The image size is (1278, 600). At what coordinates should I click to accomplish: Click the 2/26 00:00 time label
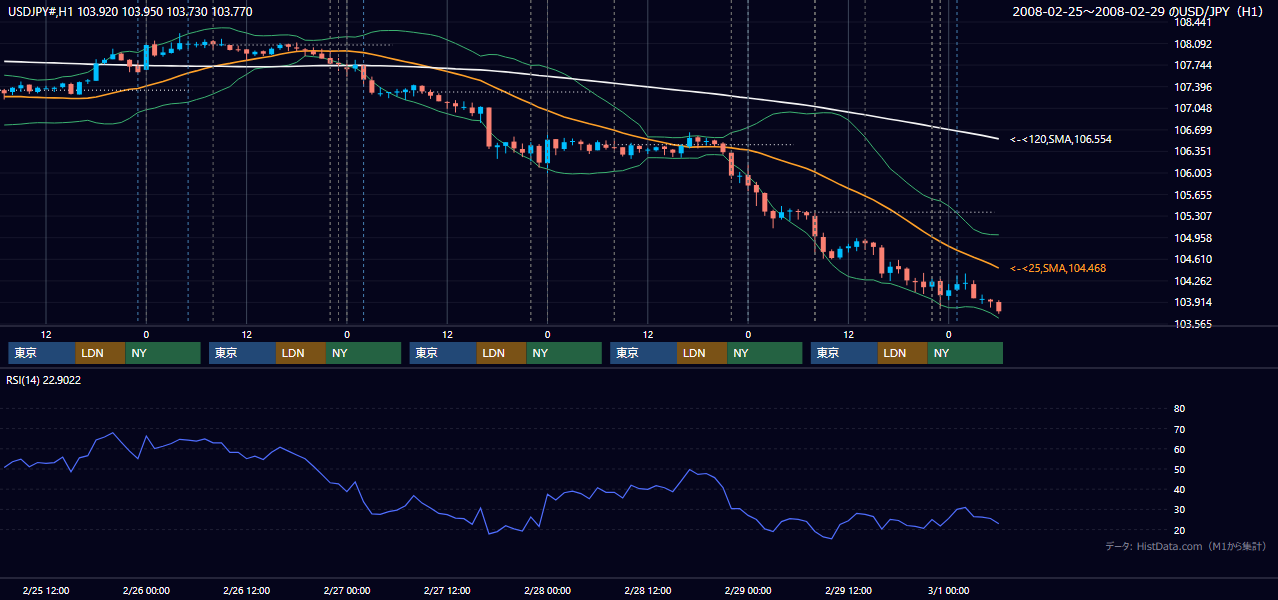146,590
